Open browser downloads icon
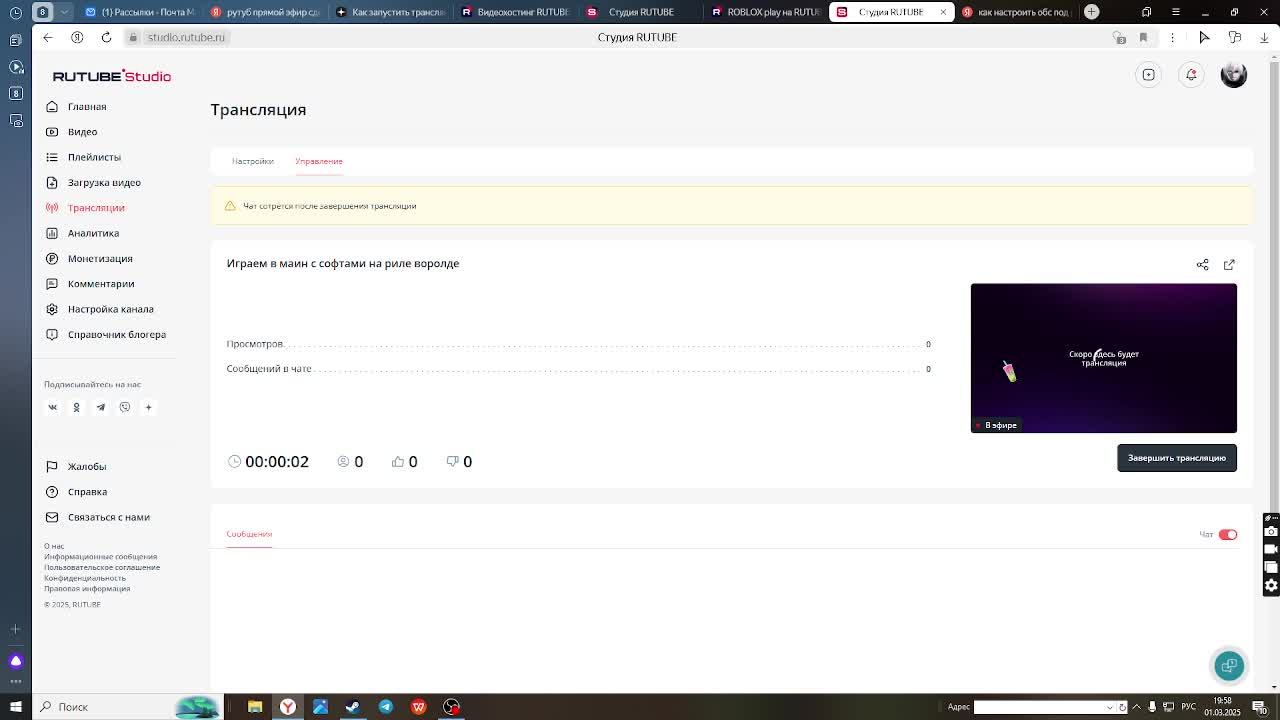The height and width of the screenshot is (720, 1280). coord(1264,37)
